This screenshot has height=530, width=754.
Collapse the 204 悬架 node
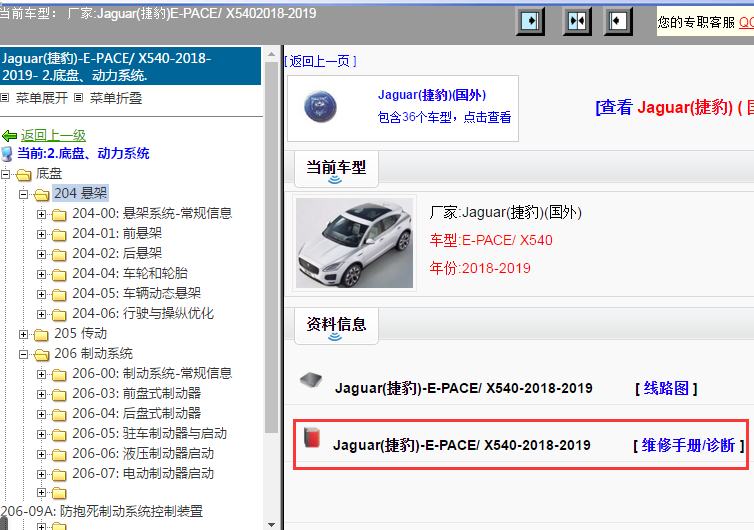23,194
